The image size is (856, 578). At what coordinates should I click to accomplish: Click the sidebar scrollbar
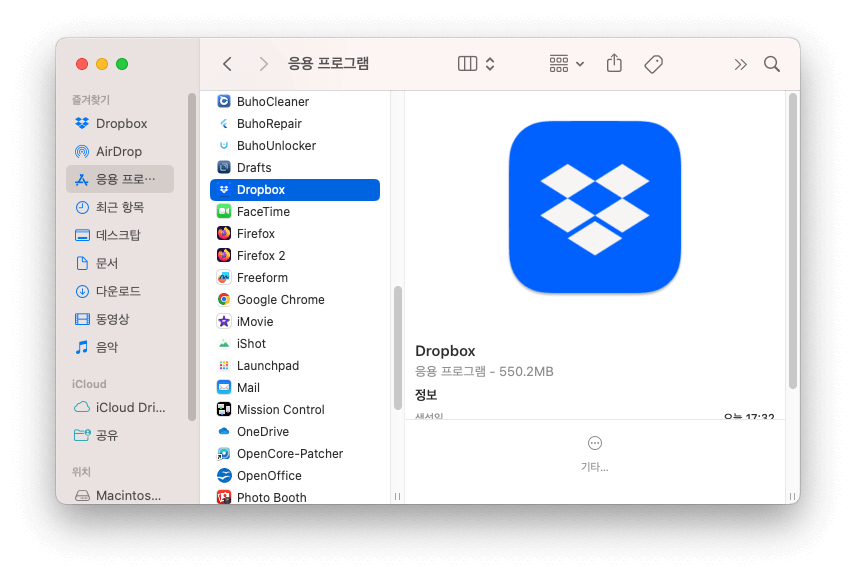click(192, 257)
